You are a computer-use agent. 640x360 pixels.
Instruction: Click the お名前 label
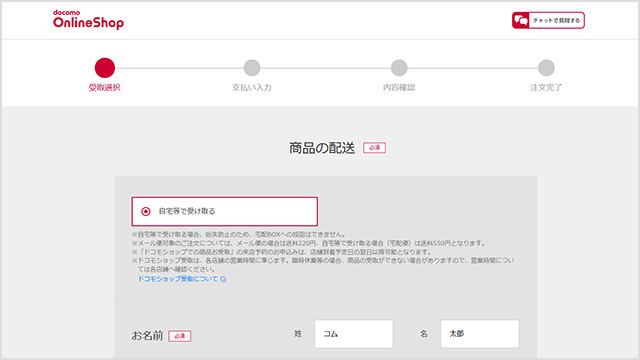(x=147, y=336)
